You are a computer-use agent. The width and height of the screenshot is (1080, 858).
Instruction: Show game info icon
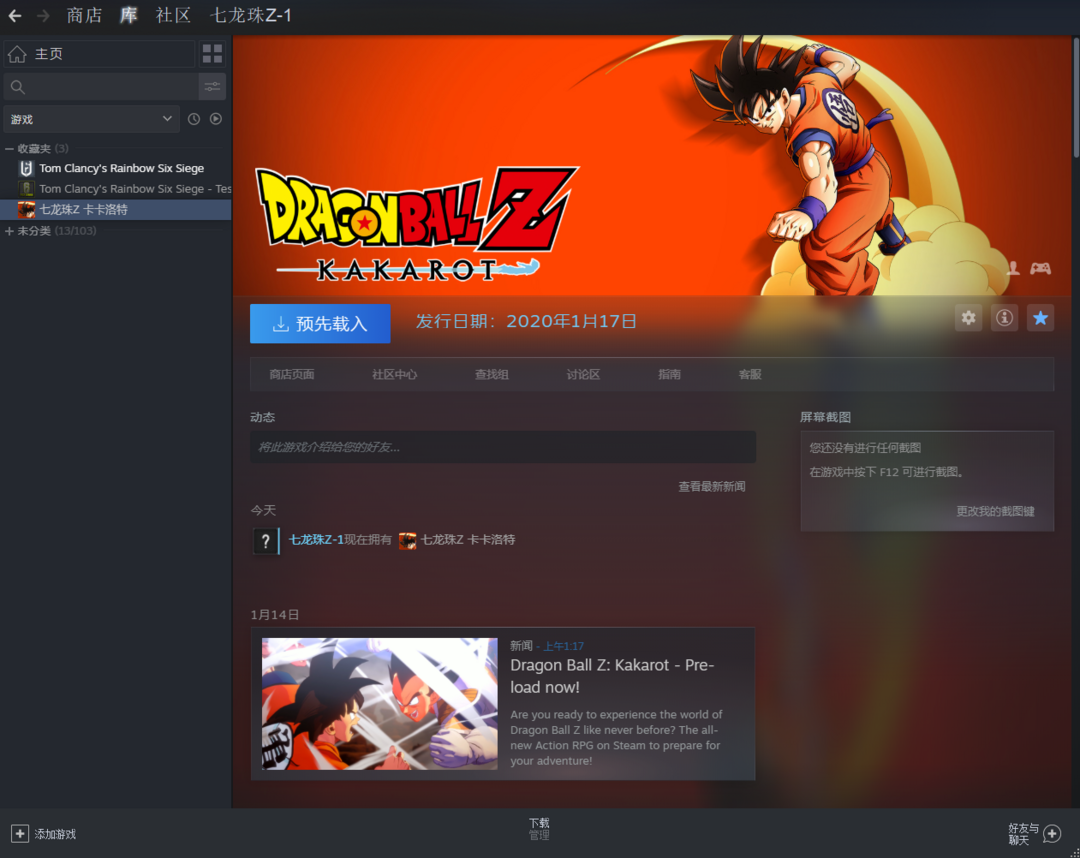(1004, 318)
